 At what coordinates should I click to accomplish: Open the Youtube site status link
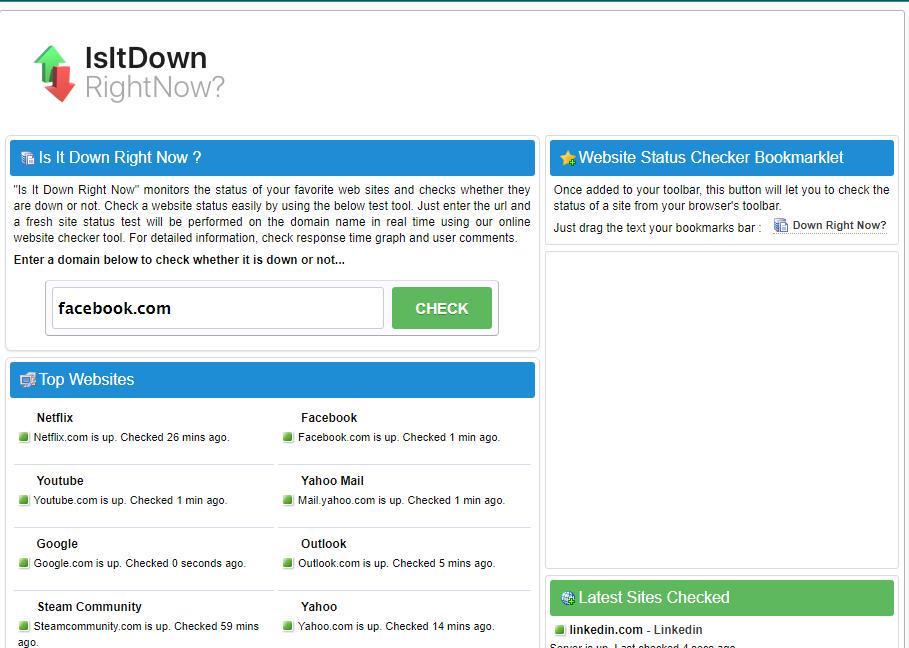(60, 481)
